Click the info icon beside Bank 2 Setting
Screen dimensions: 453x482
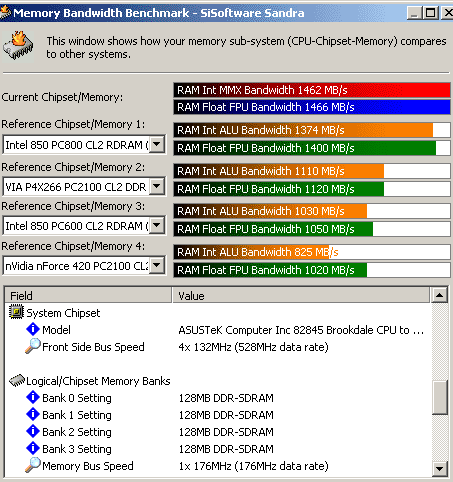pyautogui.click(x=33, y=431)
